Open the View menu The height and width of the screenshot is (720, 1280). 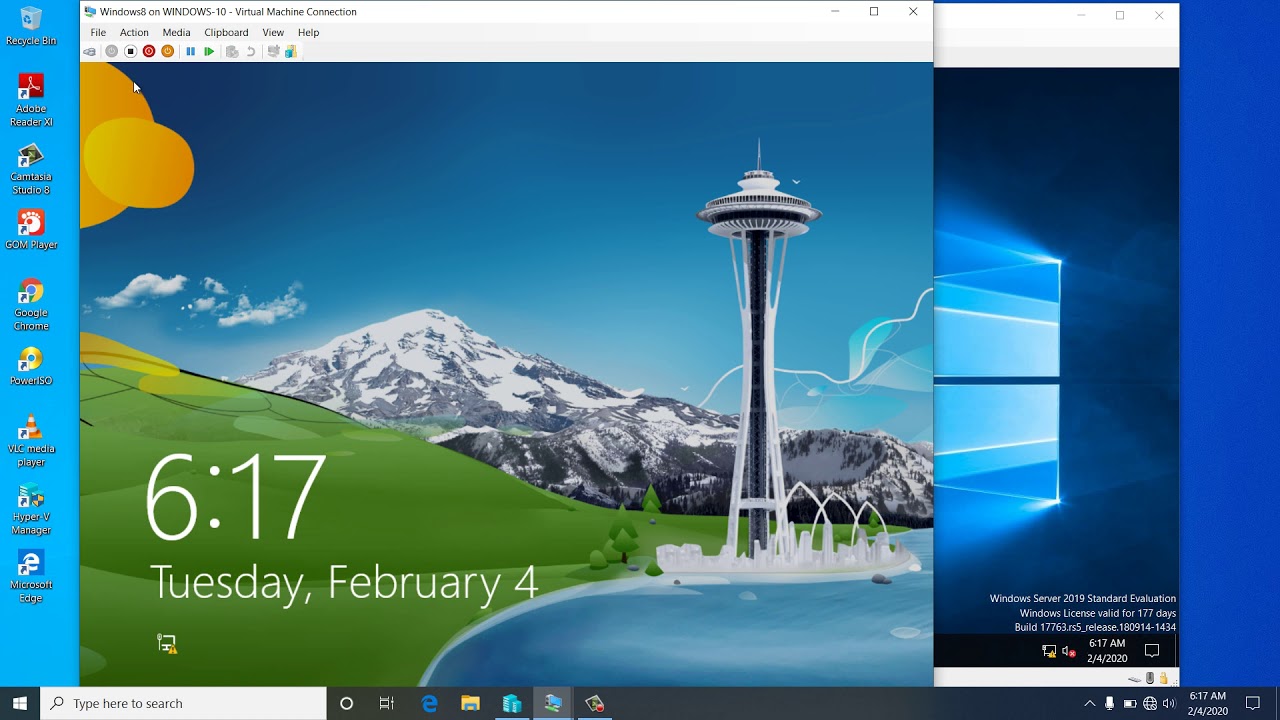pyautogui.click(x=273, y=32)
